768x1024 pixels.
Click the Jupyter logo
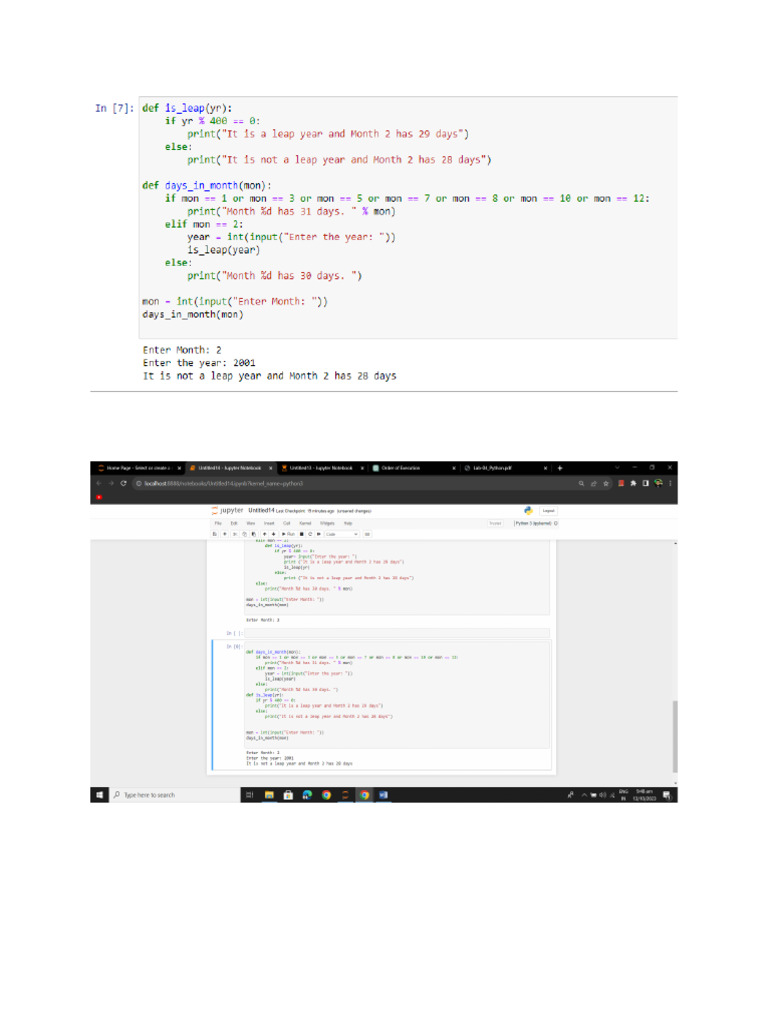click(x=227, y=511)
